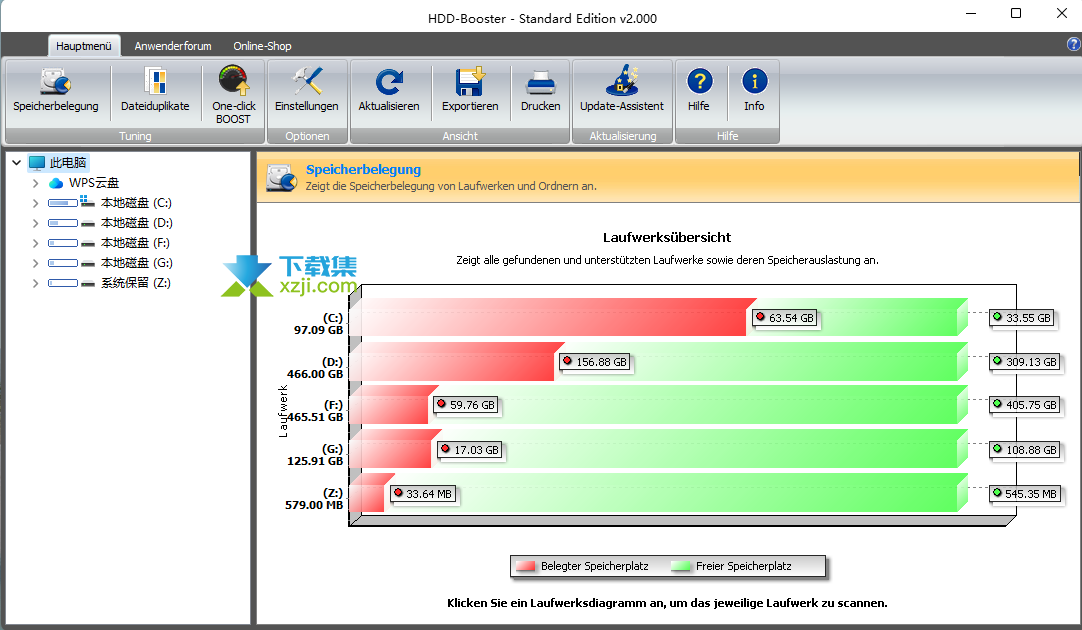Screen dimensions: 1082x630
Task: Expand the 本地磁盘 (G:) node
Action: click(x=35, y=263)
